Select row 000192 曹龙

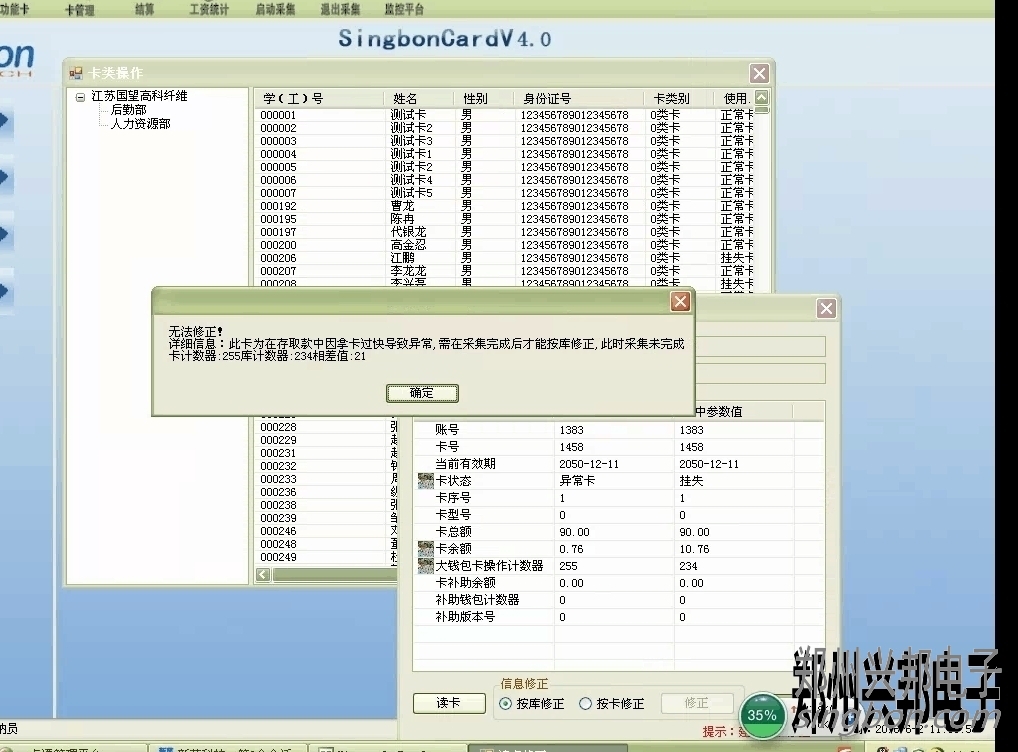506,206
